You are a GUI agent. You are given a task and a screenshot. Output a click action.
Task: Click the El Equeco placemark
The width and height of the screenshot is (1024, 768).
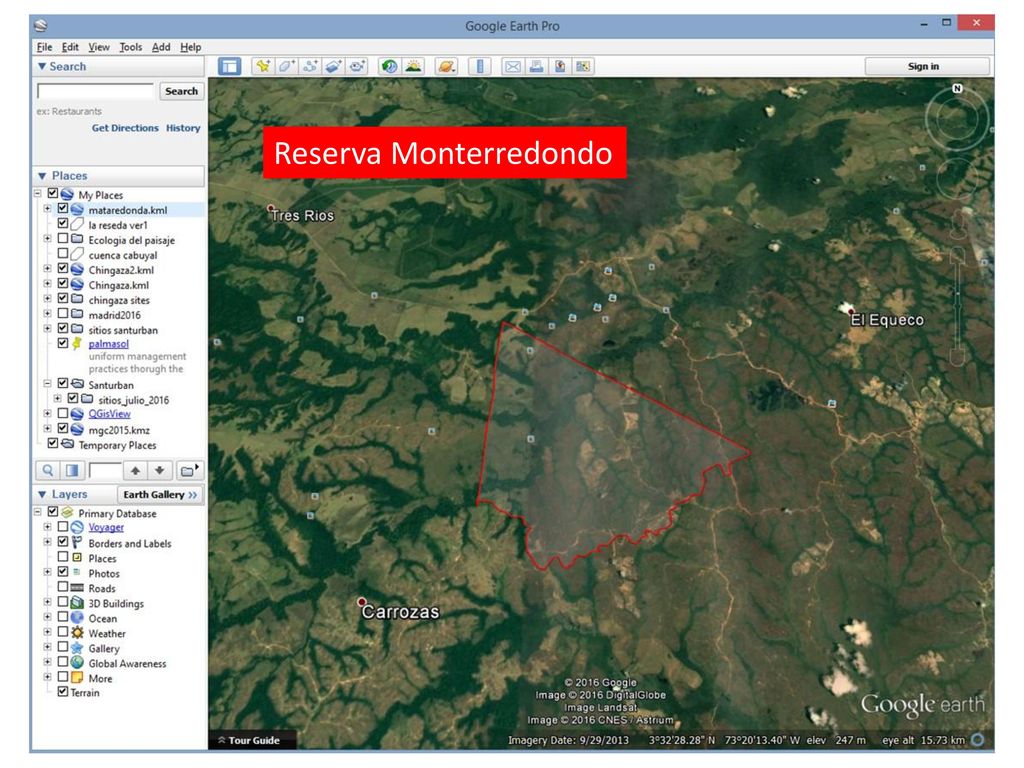pyautogui.click(x=850, y=311)
